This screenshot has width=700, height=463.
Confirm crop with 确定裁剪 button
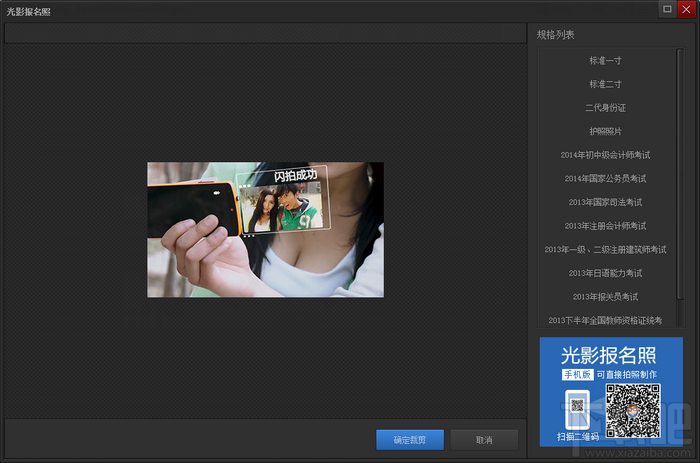pos(410,440)
